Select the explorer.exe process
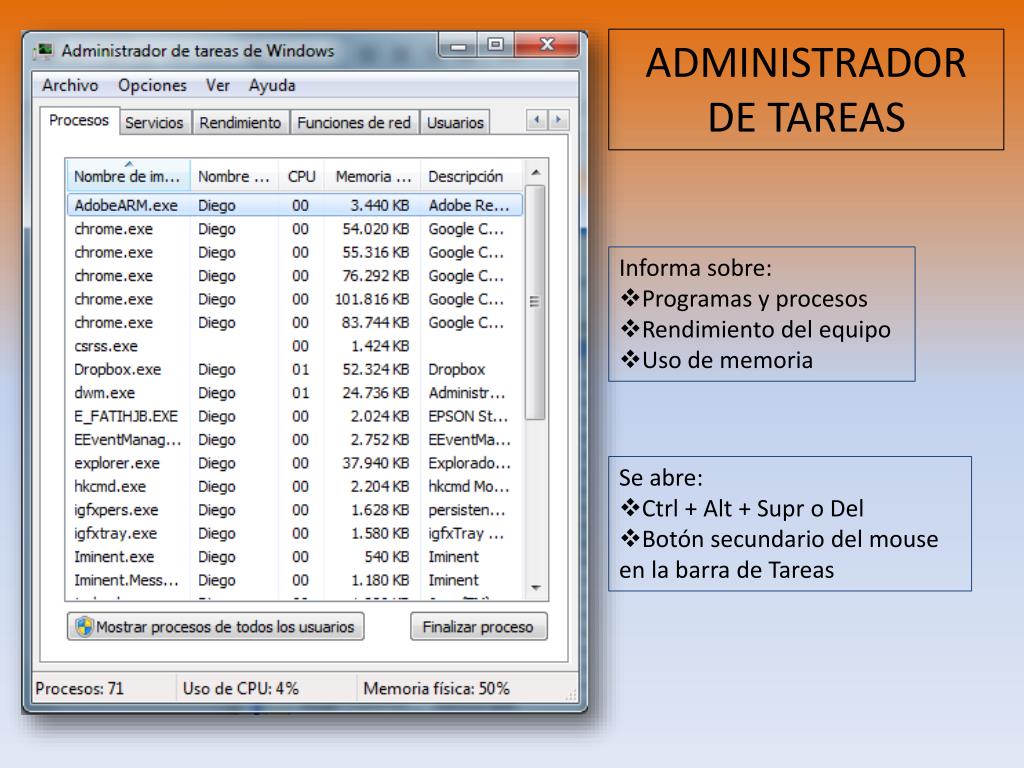Image resolution: width=1024 pixels, height=768 pixels. [295, 464]
